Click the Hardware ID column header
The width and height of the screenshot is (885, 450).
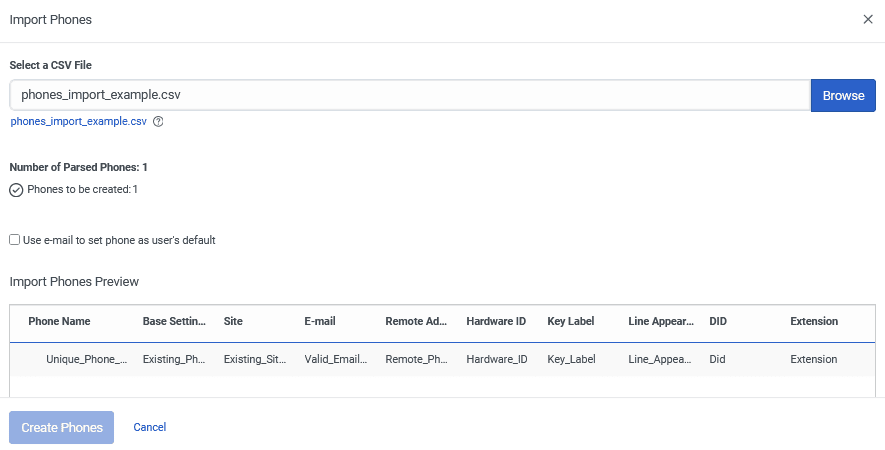click(496, 321)
